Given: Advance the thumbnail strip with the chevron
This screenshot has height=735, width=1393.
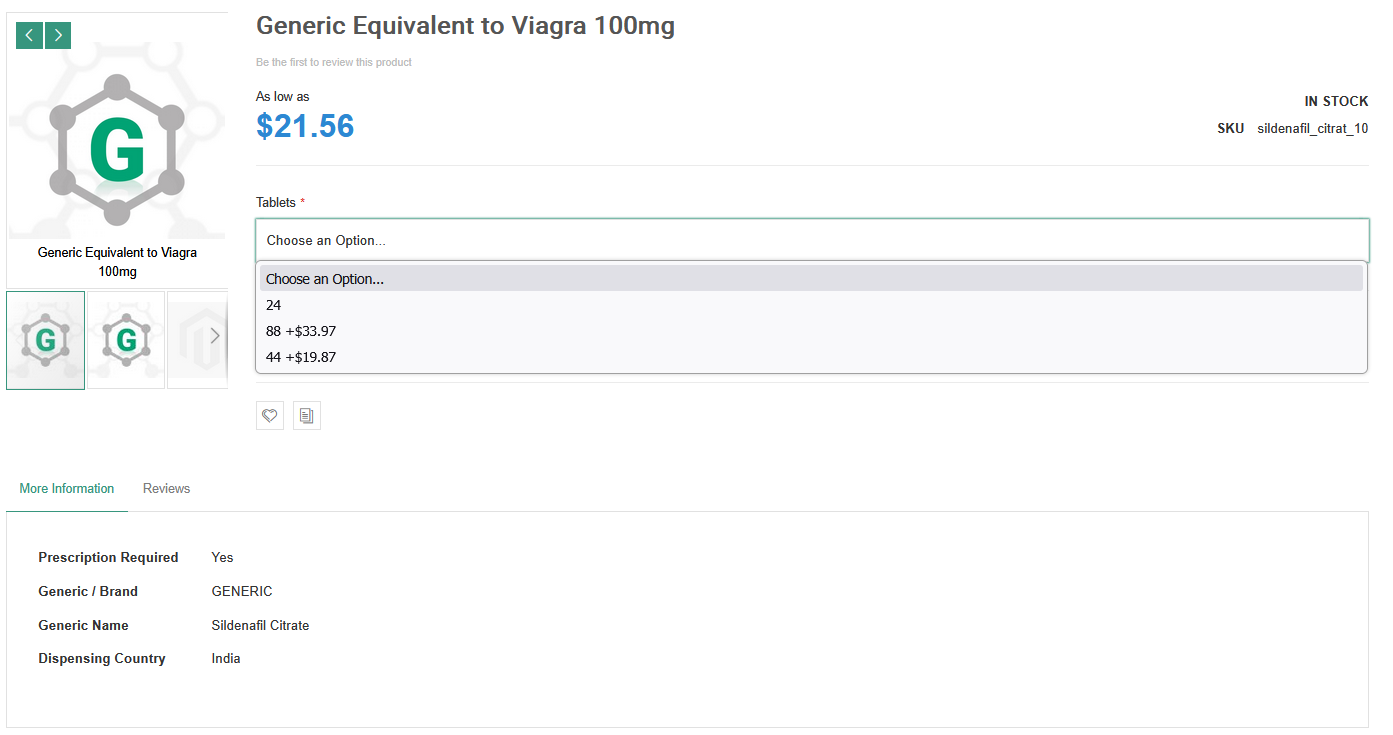Looking at the screenshot, I should pyautogui.click(x=214, y=336).
